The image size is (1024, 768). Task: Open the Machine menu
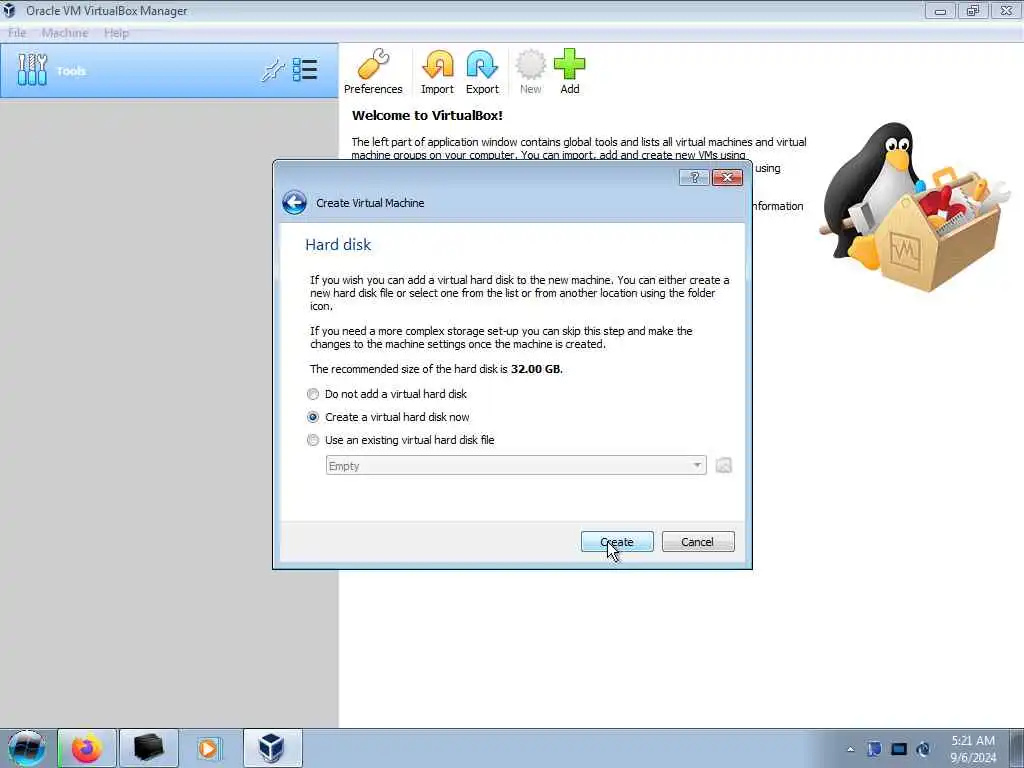65,33
